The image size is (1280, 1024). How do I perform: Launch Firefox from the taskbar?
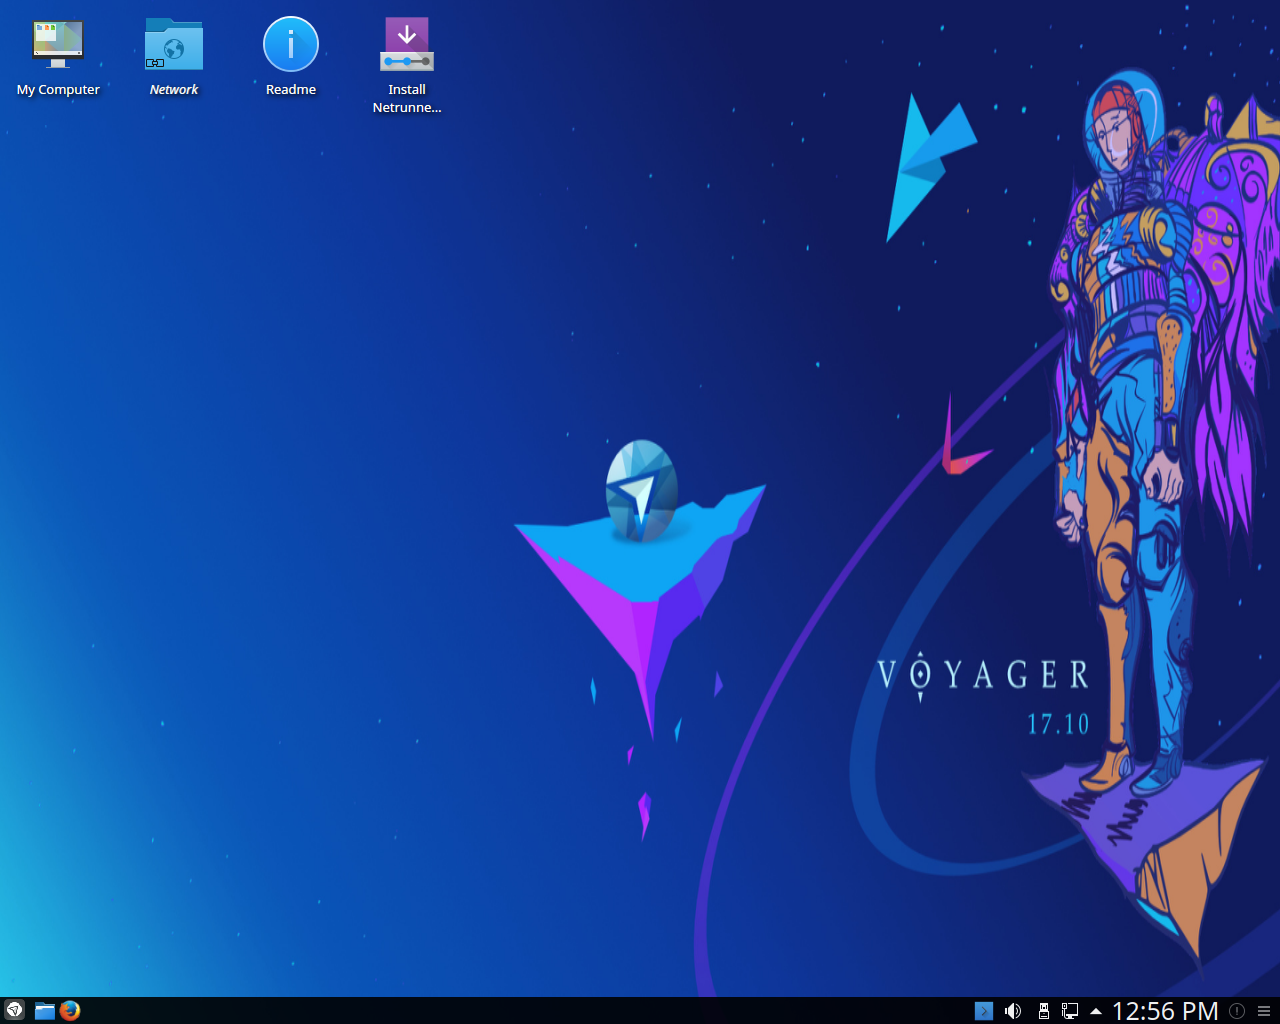click(x=70, y=1010)
